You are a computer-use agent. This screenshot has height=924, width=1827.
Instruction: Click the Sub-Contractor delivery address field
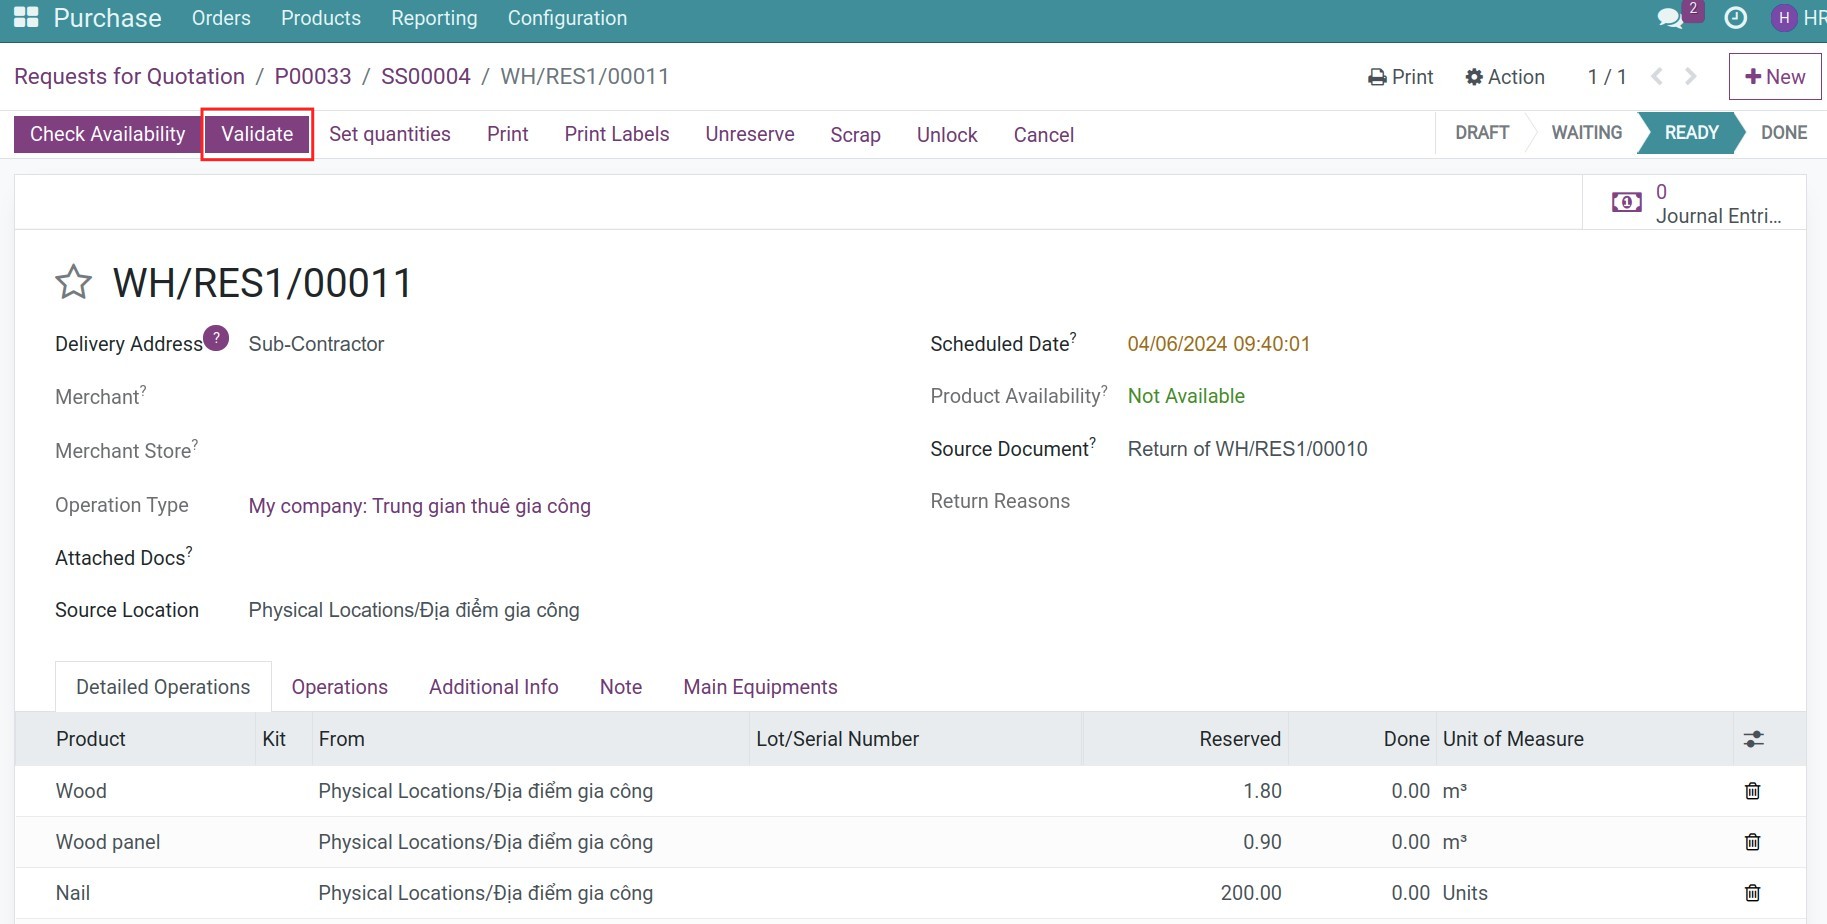(x=316, y=344)
